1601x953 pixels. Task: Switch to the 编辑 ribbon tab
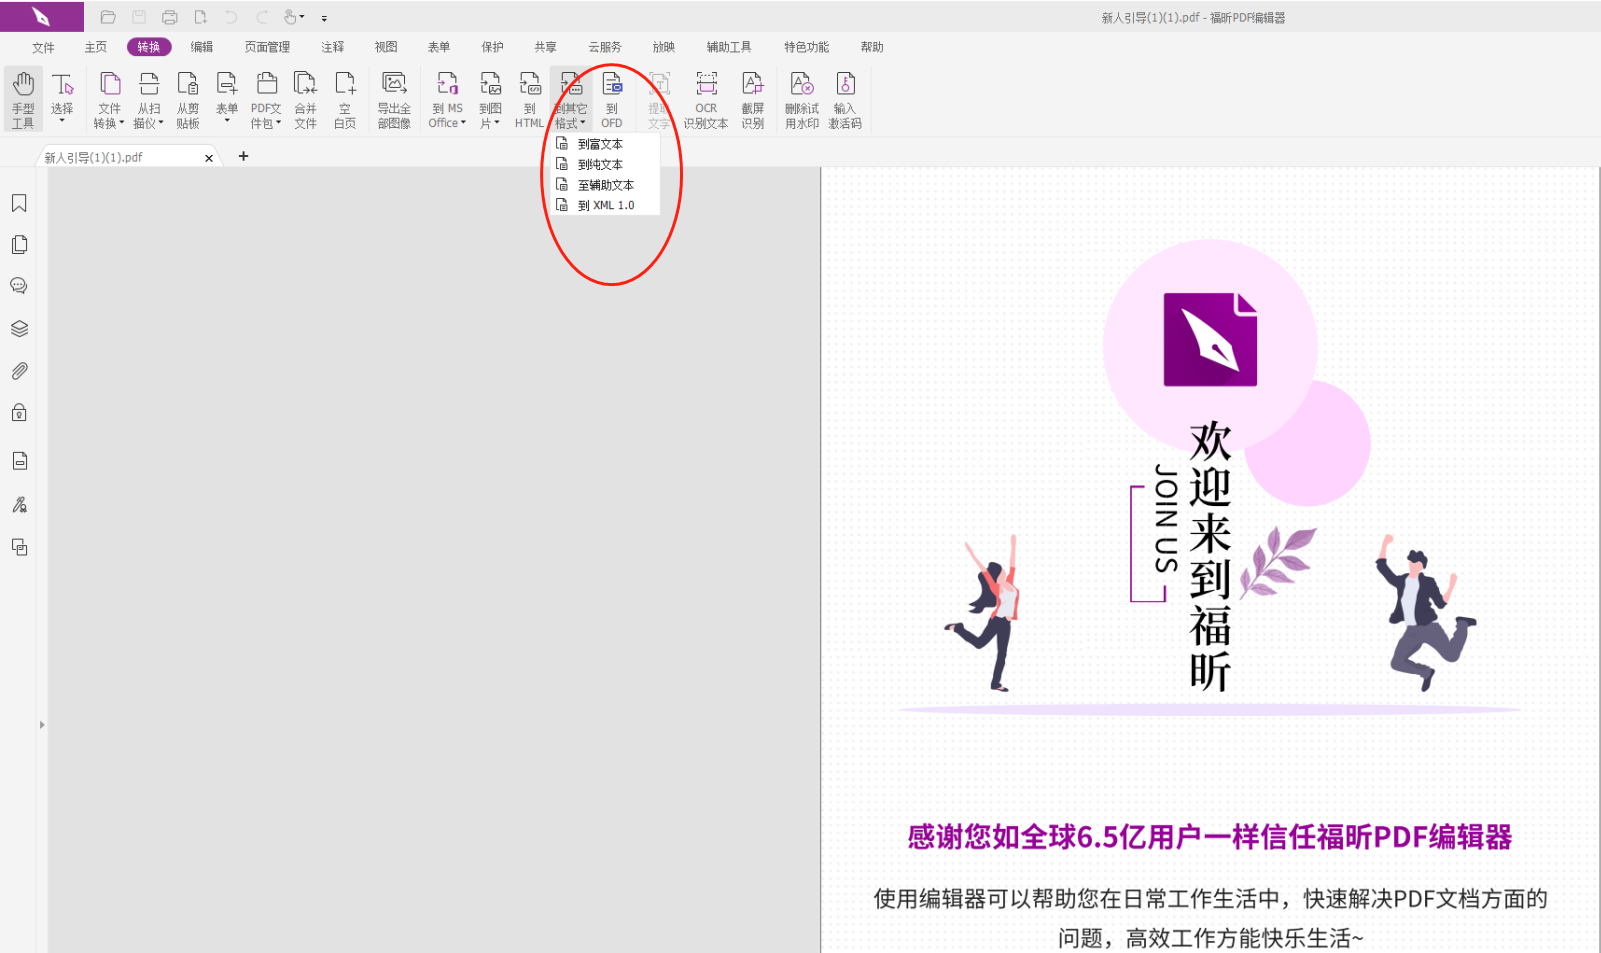(202, 46)
